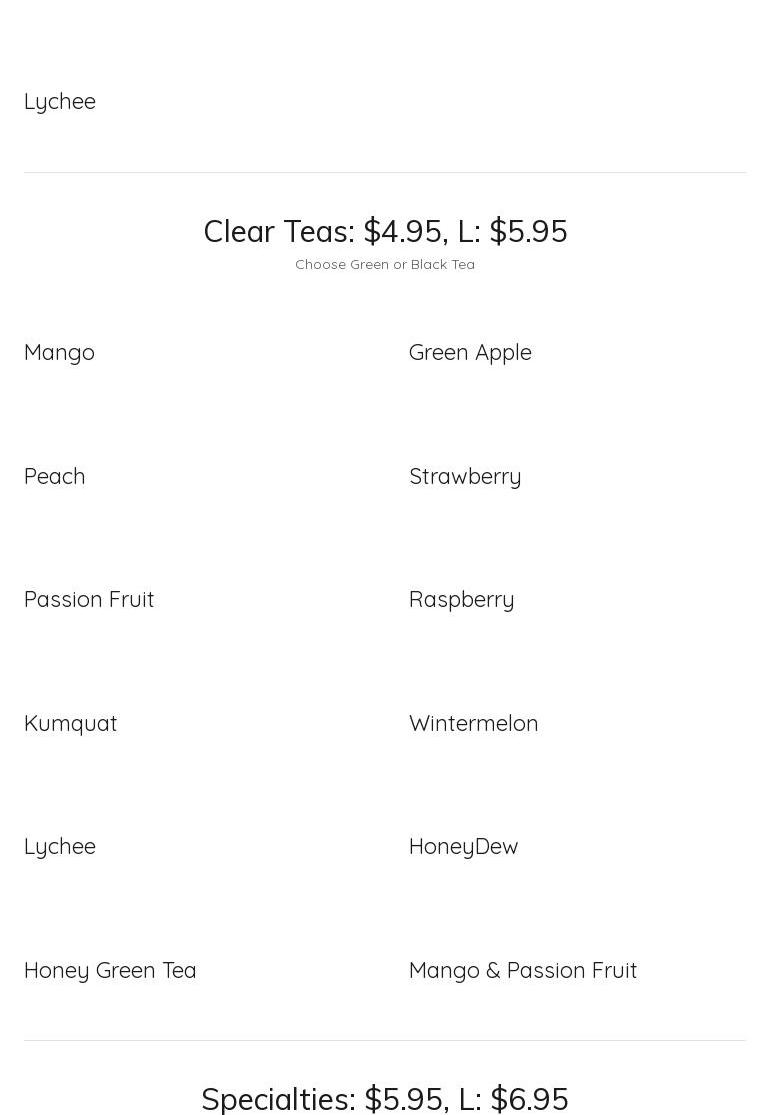Select the Strawberry tea option
Viewport: 770px width, 1115px height.
[x=465, y=476]
